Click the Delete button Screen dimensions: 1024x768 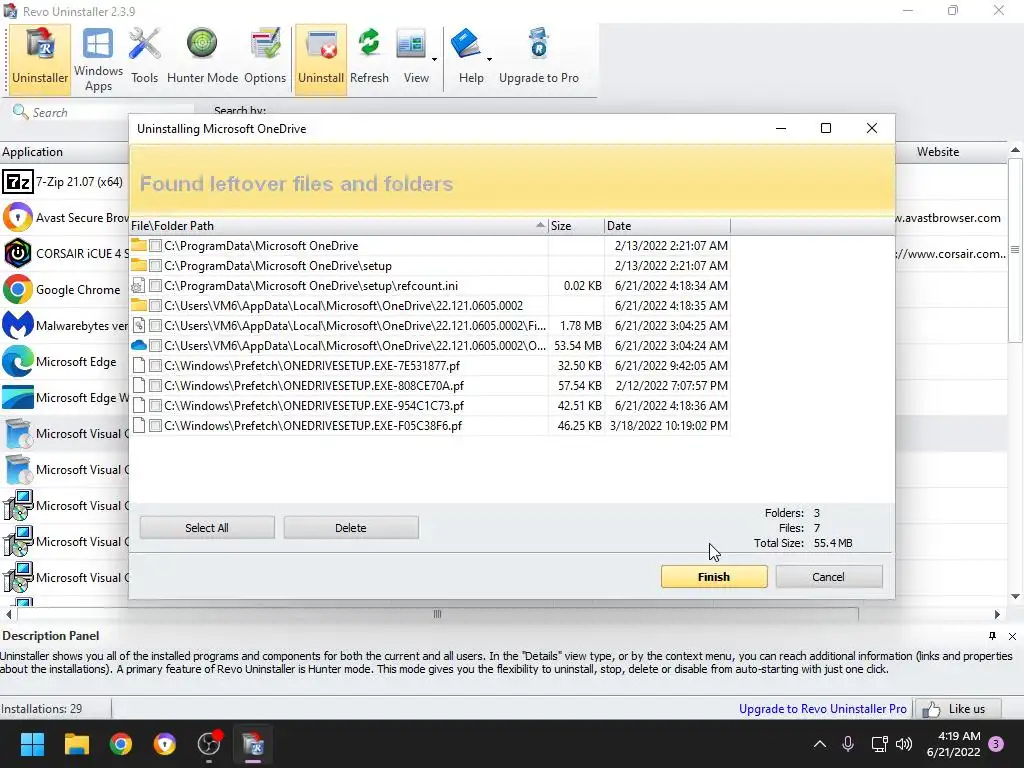click(351, 528)
